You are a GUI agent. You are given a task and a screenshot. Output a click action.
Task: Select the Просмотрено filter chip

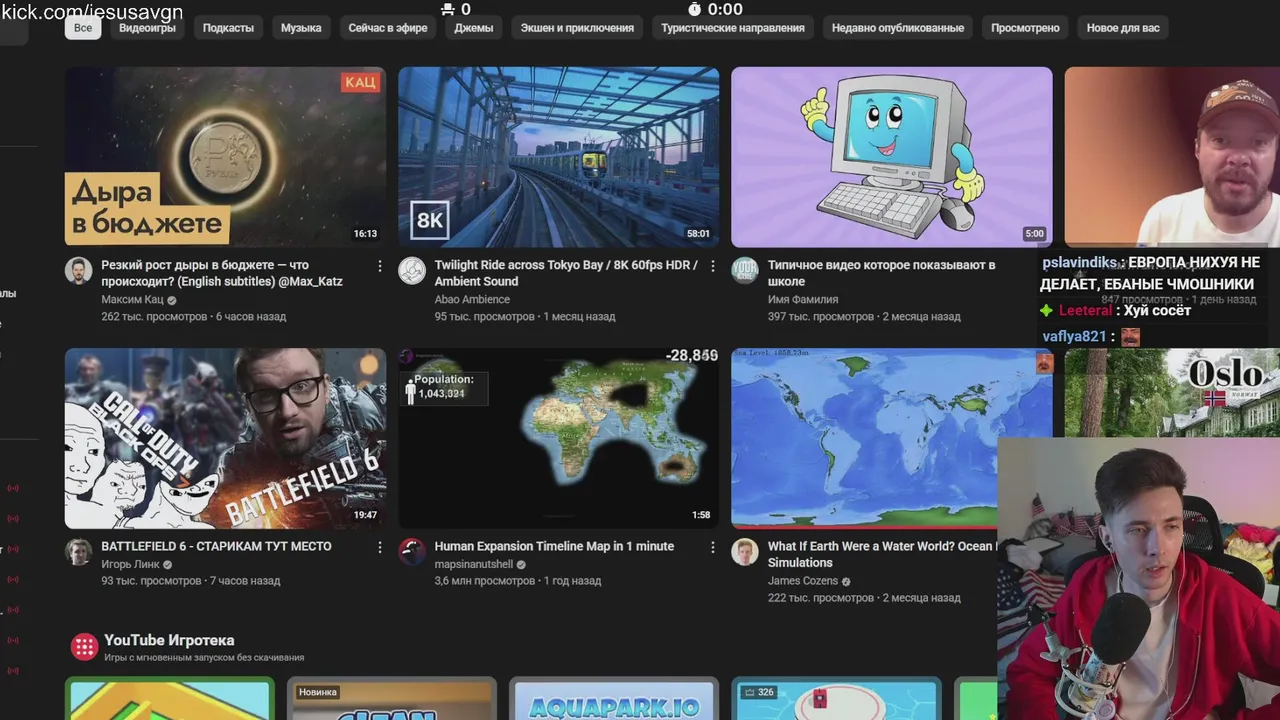pyautogui.click(x=1025, y=28)
